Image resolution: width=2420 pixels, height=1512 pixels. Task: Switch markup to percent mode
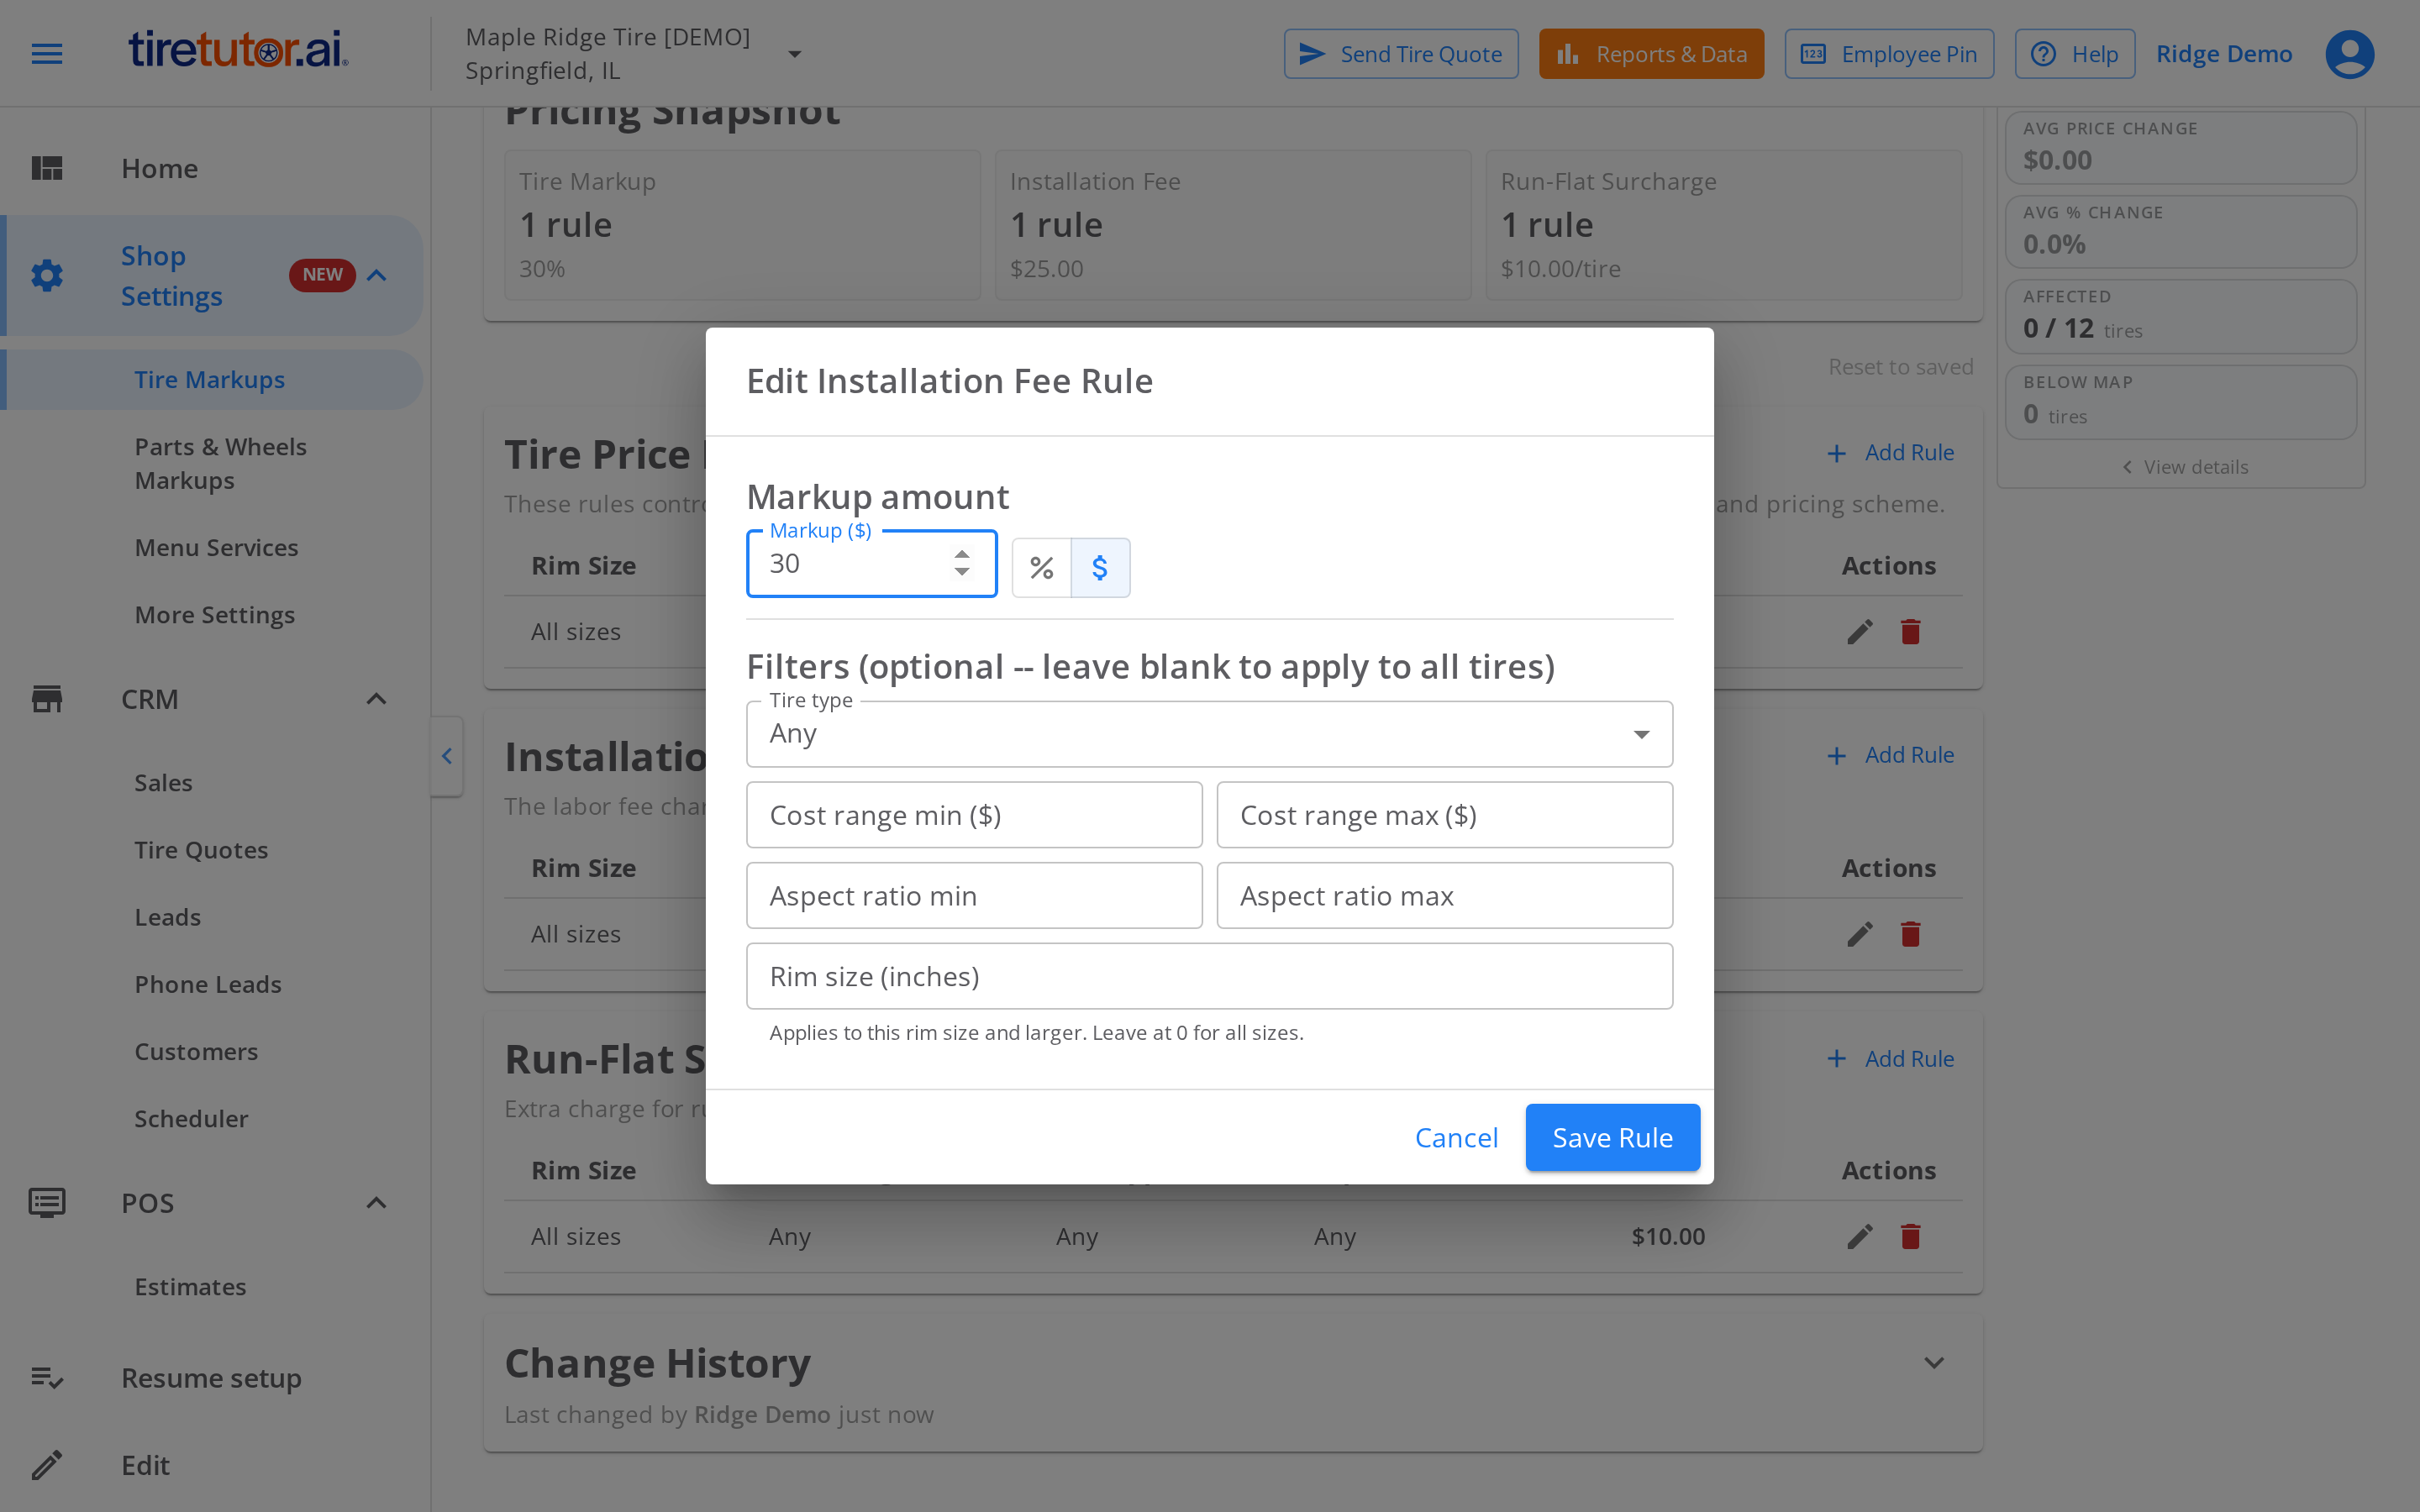1041,568
